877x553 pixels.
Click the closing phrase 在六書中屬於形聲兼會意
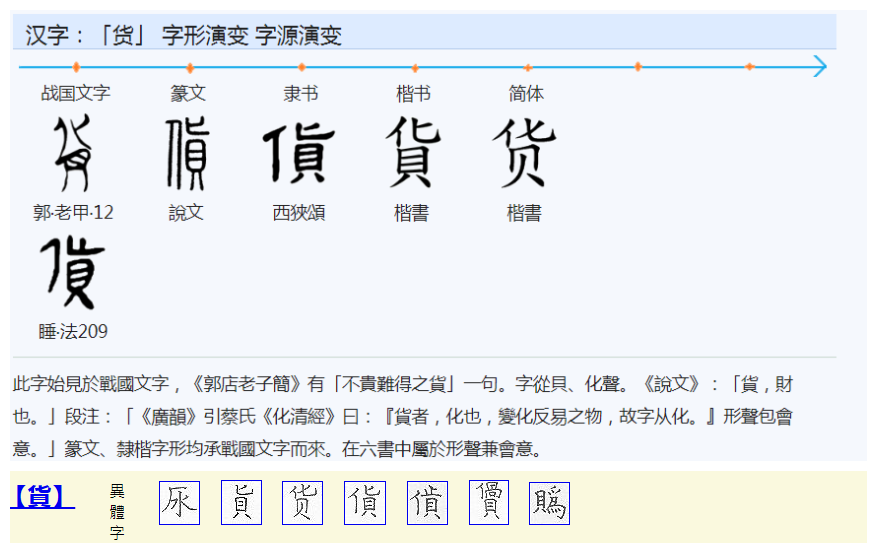click(x=437, y=449)
